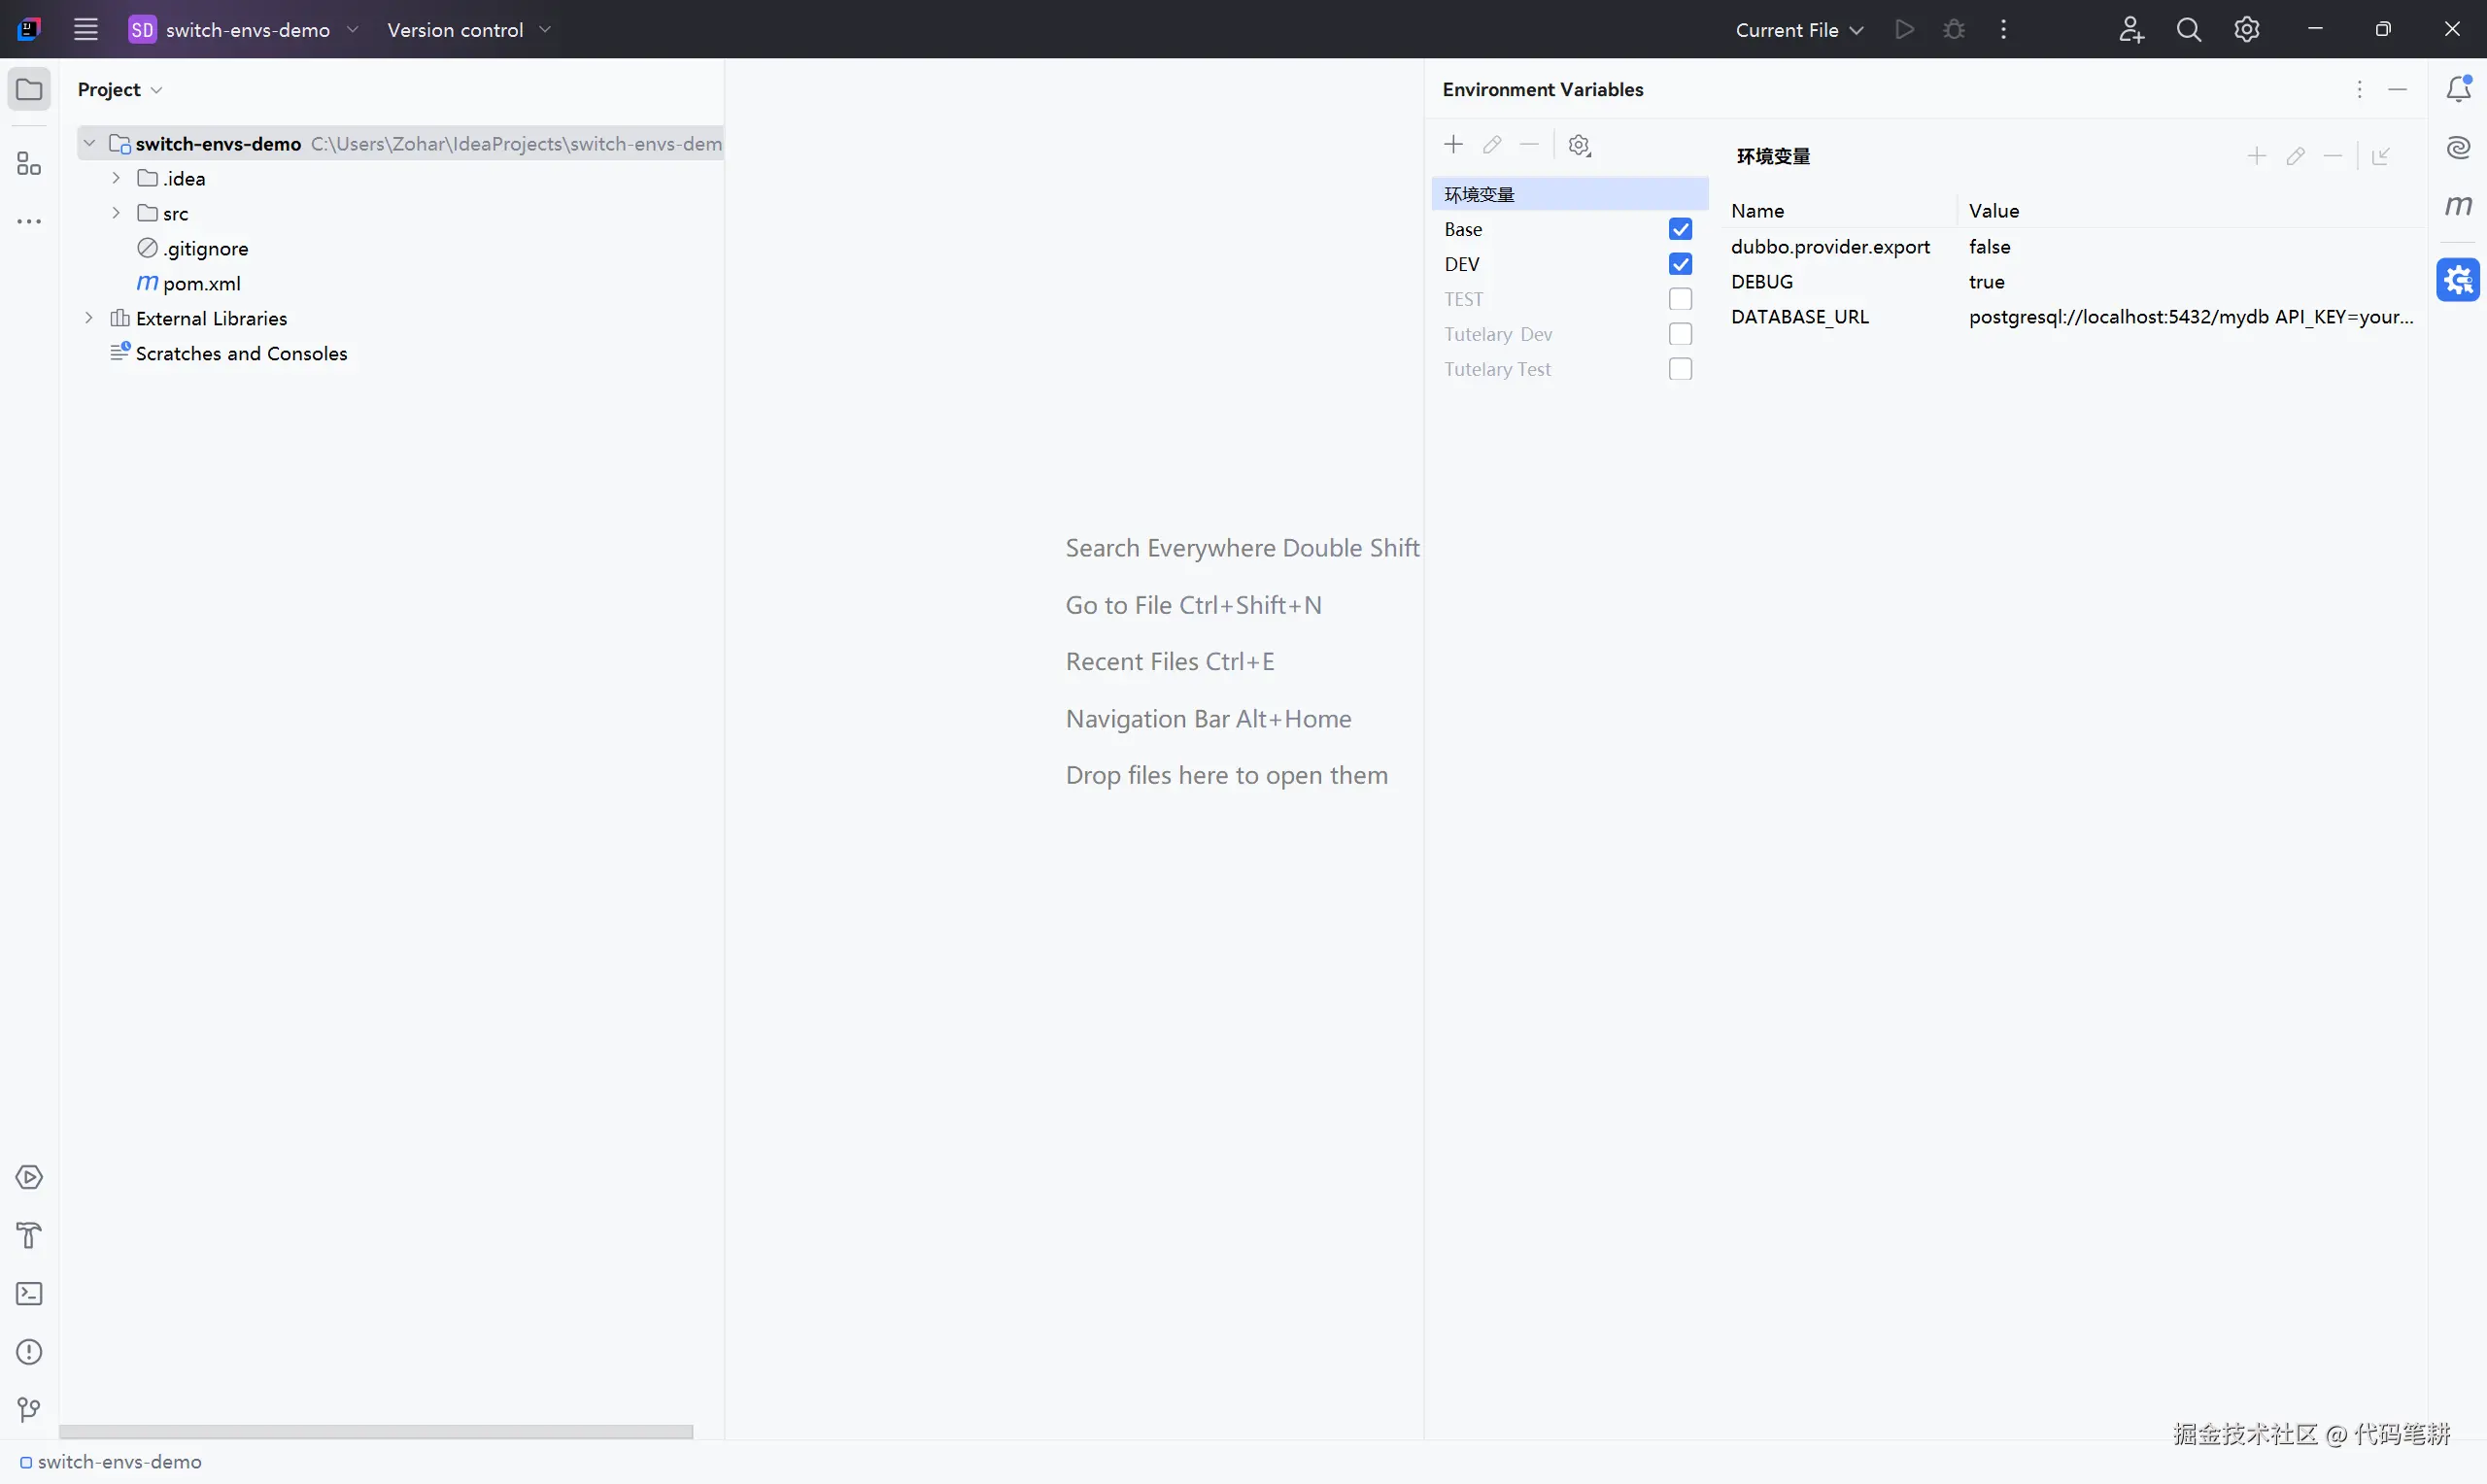This screenshot has height=1484, width=2487.
Task: Open the Version control menu
Action: tap(468, 30)
